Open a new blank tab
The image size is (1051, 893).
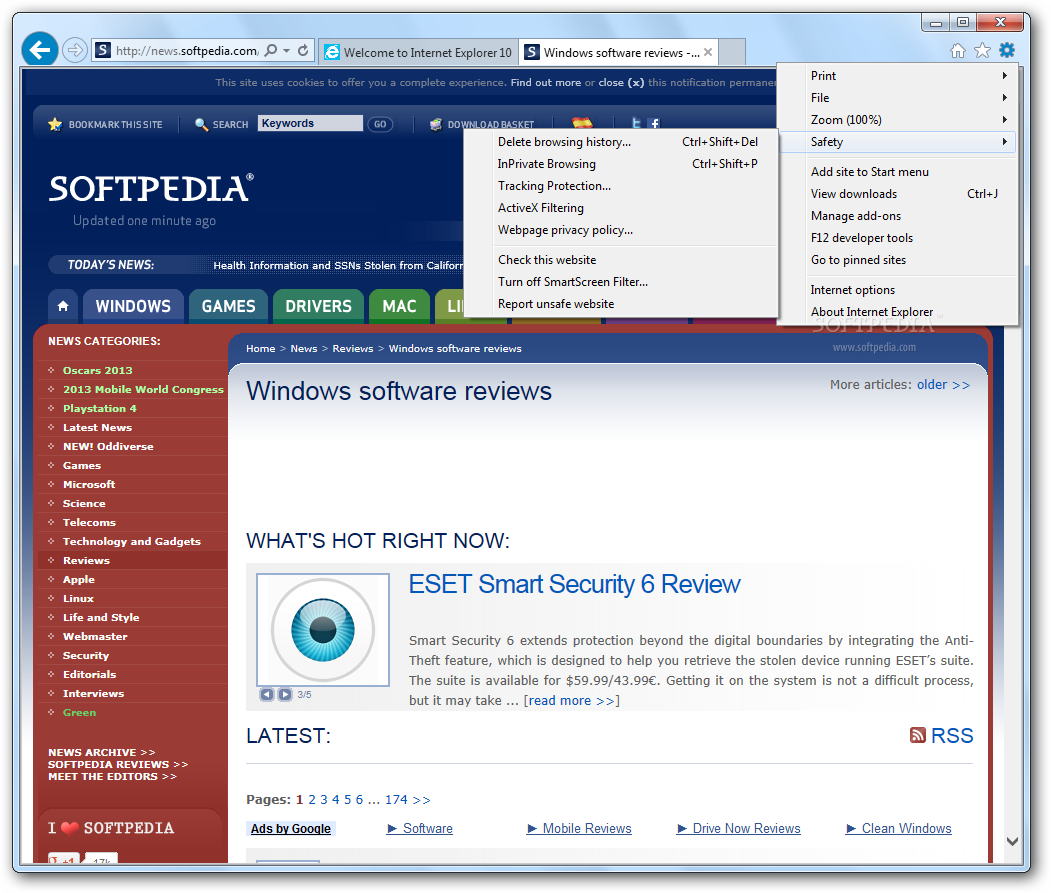point(732,52)
